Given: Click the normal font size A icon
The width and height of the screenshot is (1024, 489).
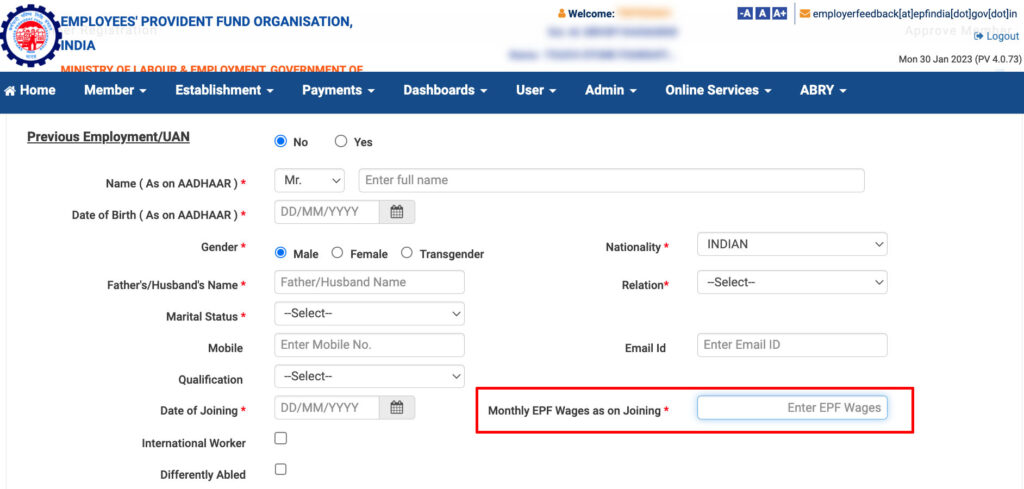Looking at the screenshot, I should [762, 13].
